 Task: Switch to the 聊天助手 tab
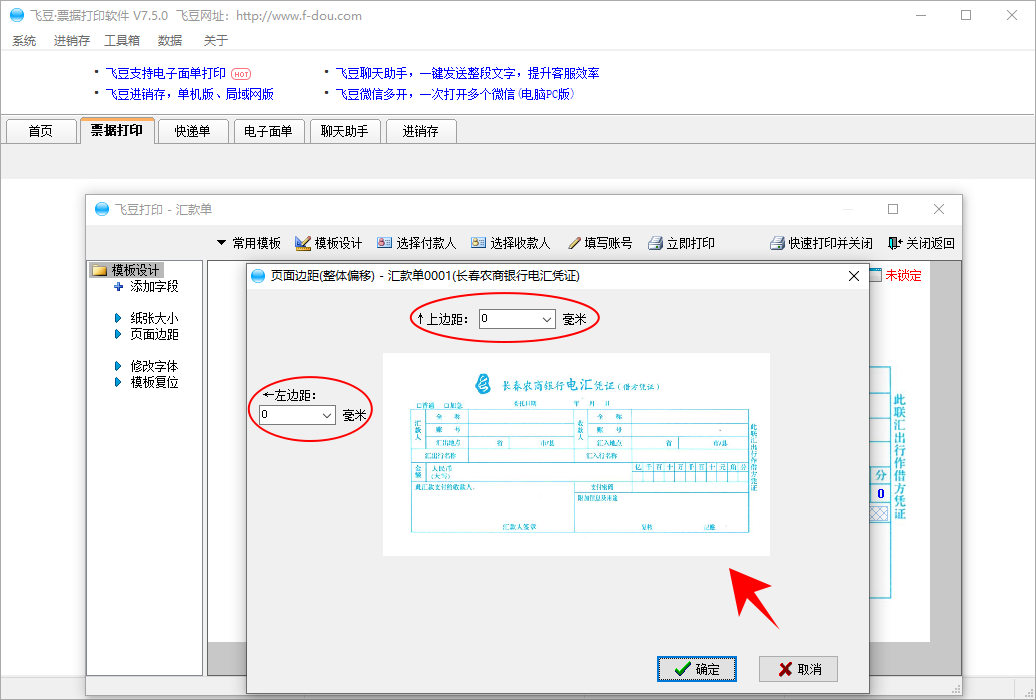[x=344, y=131]
